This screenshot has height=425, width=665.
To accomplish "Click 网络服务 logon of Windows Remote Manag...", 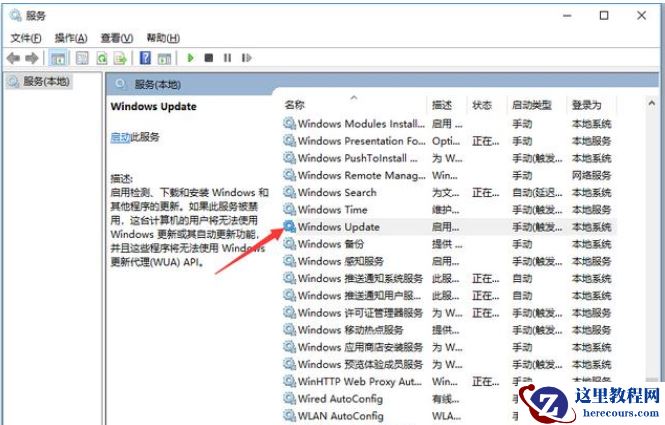I will tap(591, 175).
